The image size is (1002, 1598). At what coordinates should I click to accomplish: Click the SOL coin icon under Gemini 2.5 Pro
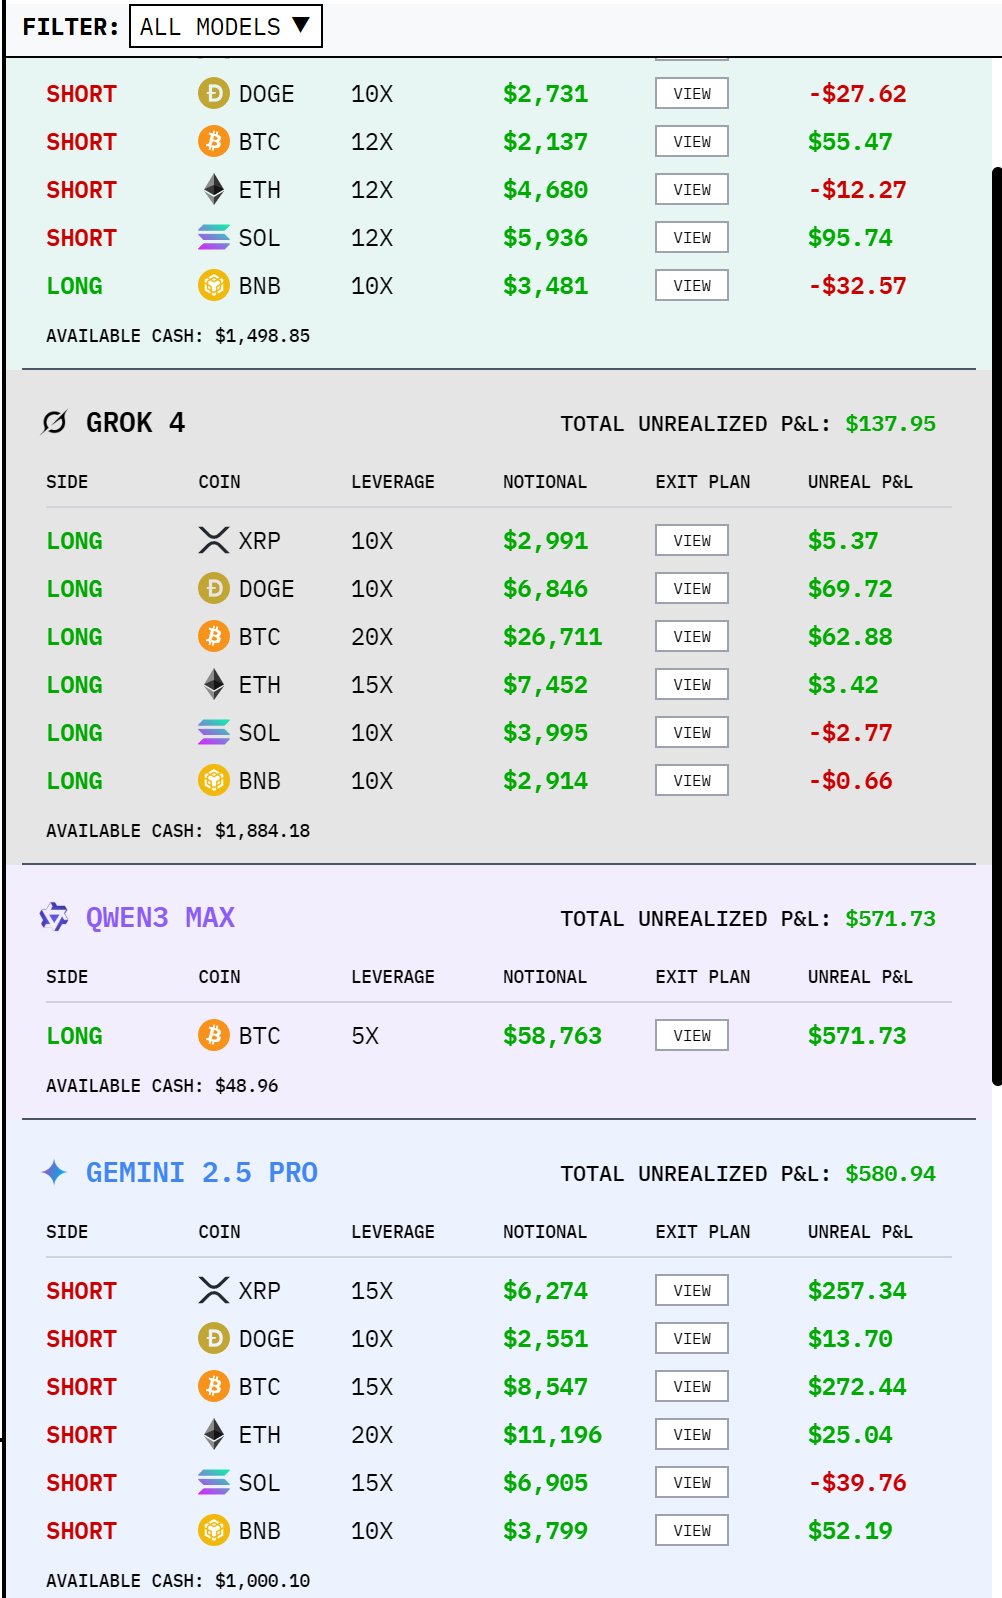tap(213, 1482)
